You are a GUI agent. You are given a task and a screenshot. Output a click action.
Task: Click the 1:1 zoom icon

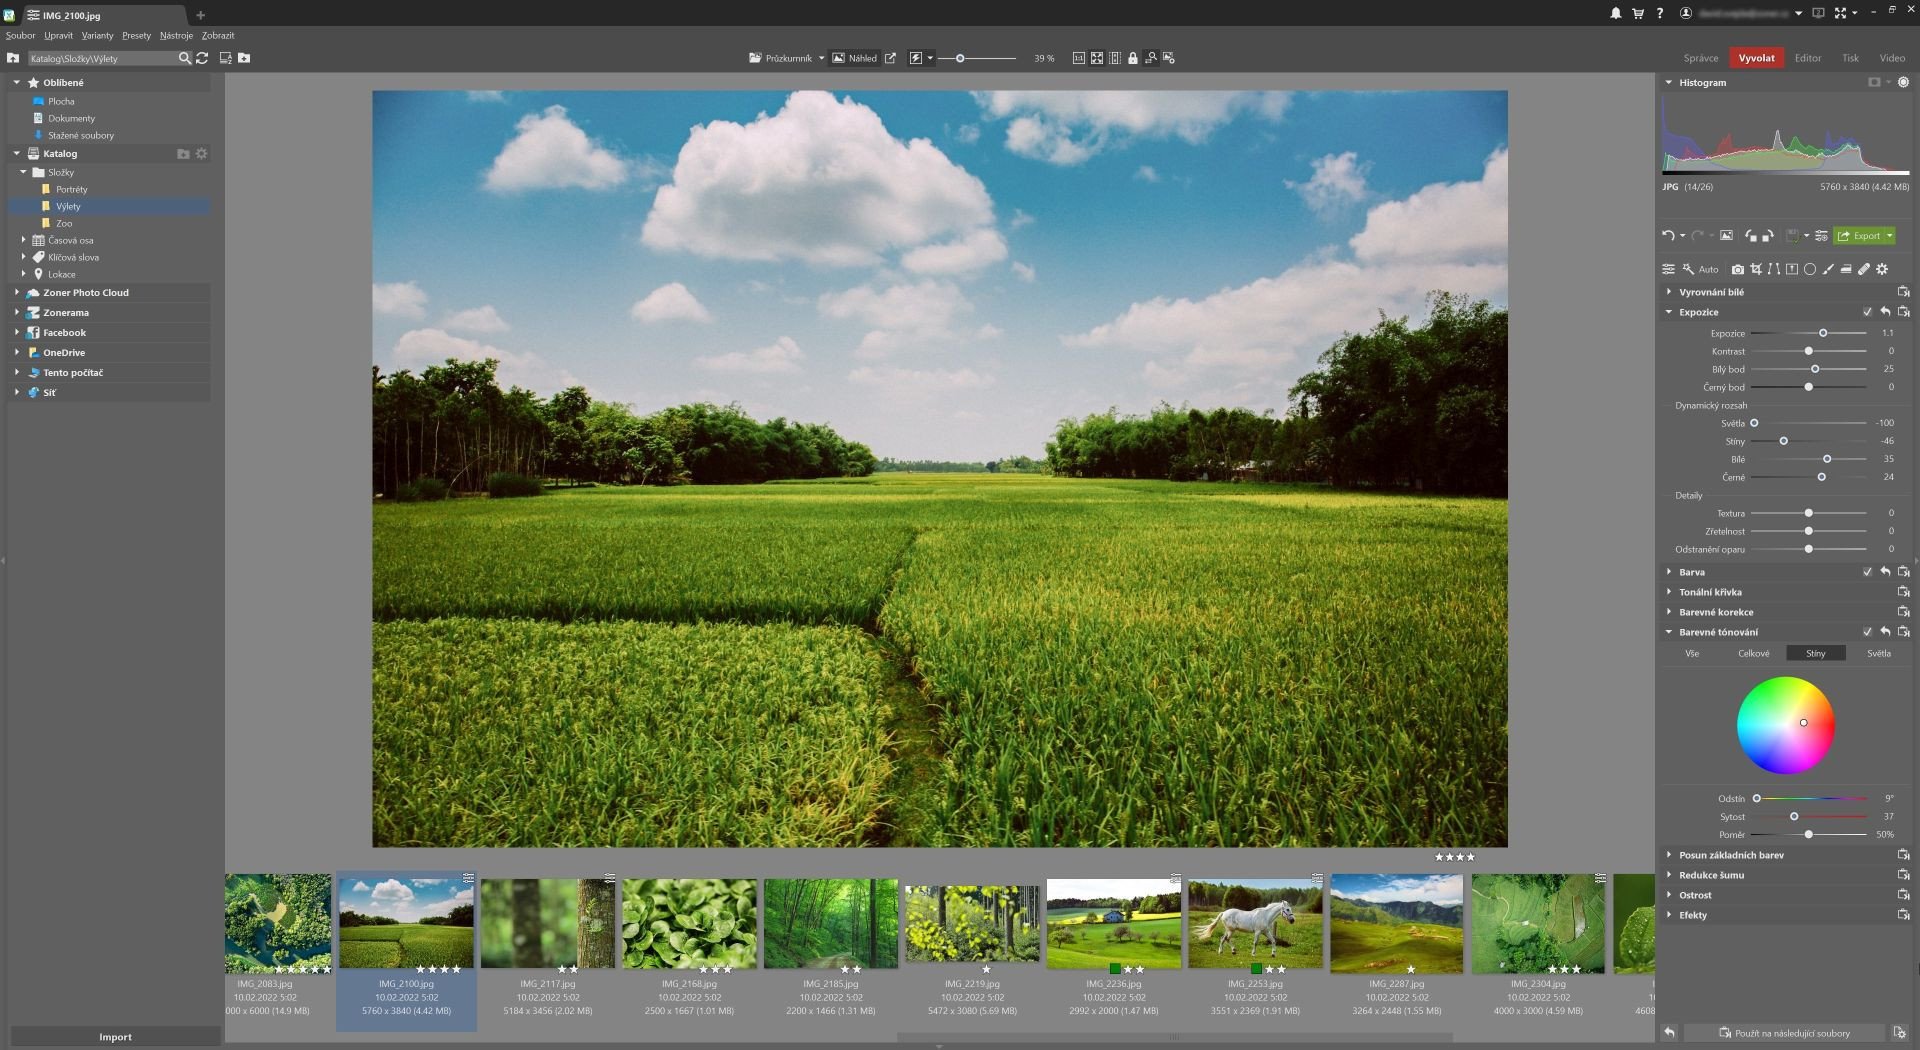pyautogui.click(x=1078, y=58)
